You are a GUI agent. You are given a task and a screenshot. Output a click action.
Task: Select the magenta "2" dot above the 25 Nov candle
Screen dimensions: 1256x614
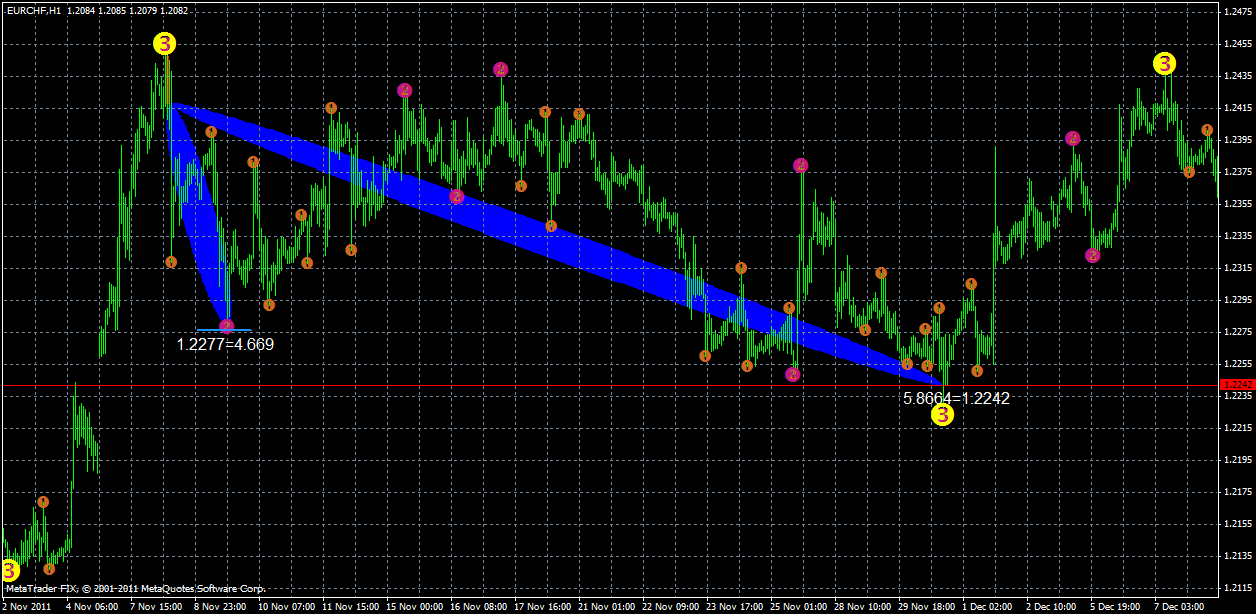pyautogui.click(x=801, y=163)
